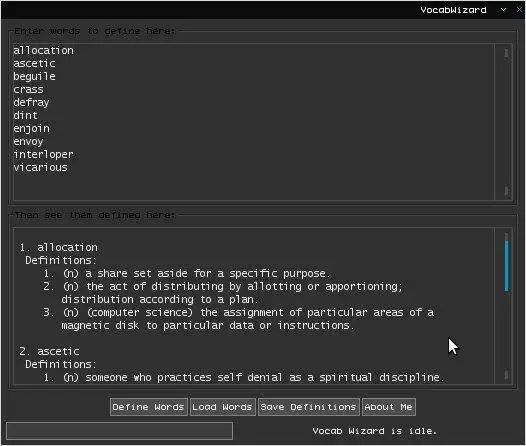
Task: Click the Define Words button
Action: point(149,407)
